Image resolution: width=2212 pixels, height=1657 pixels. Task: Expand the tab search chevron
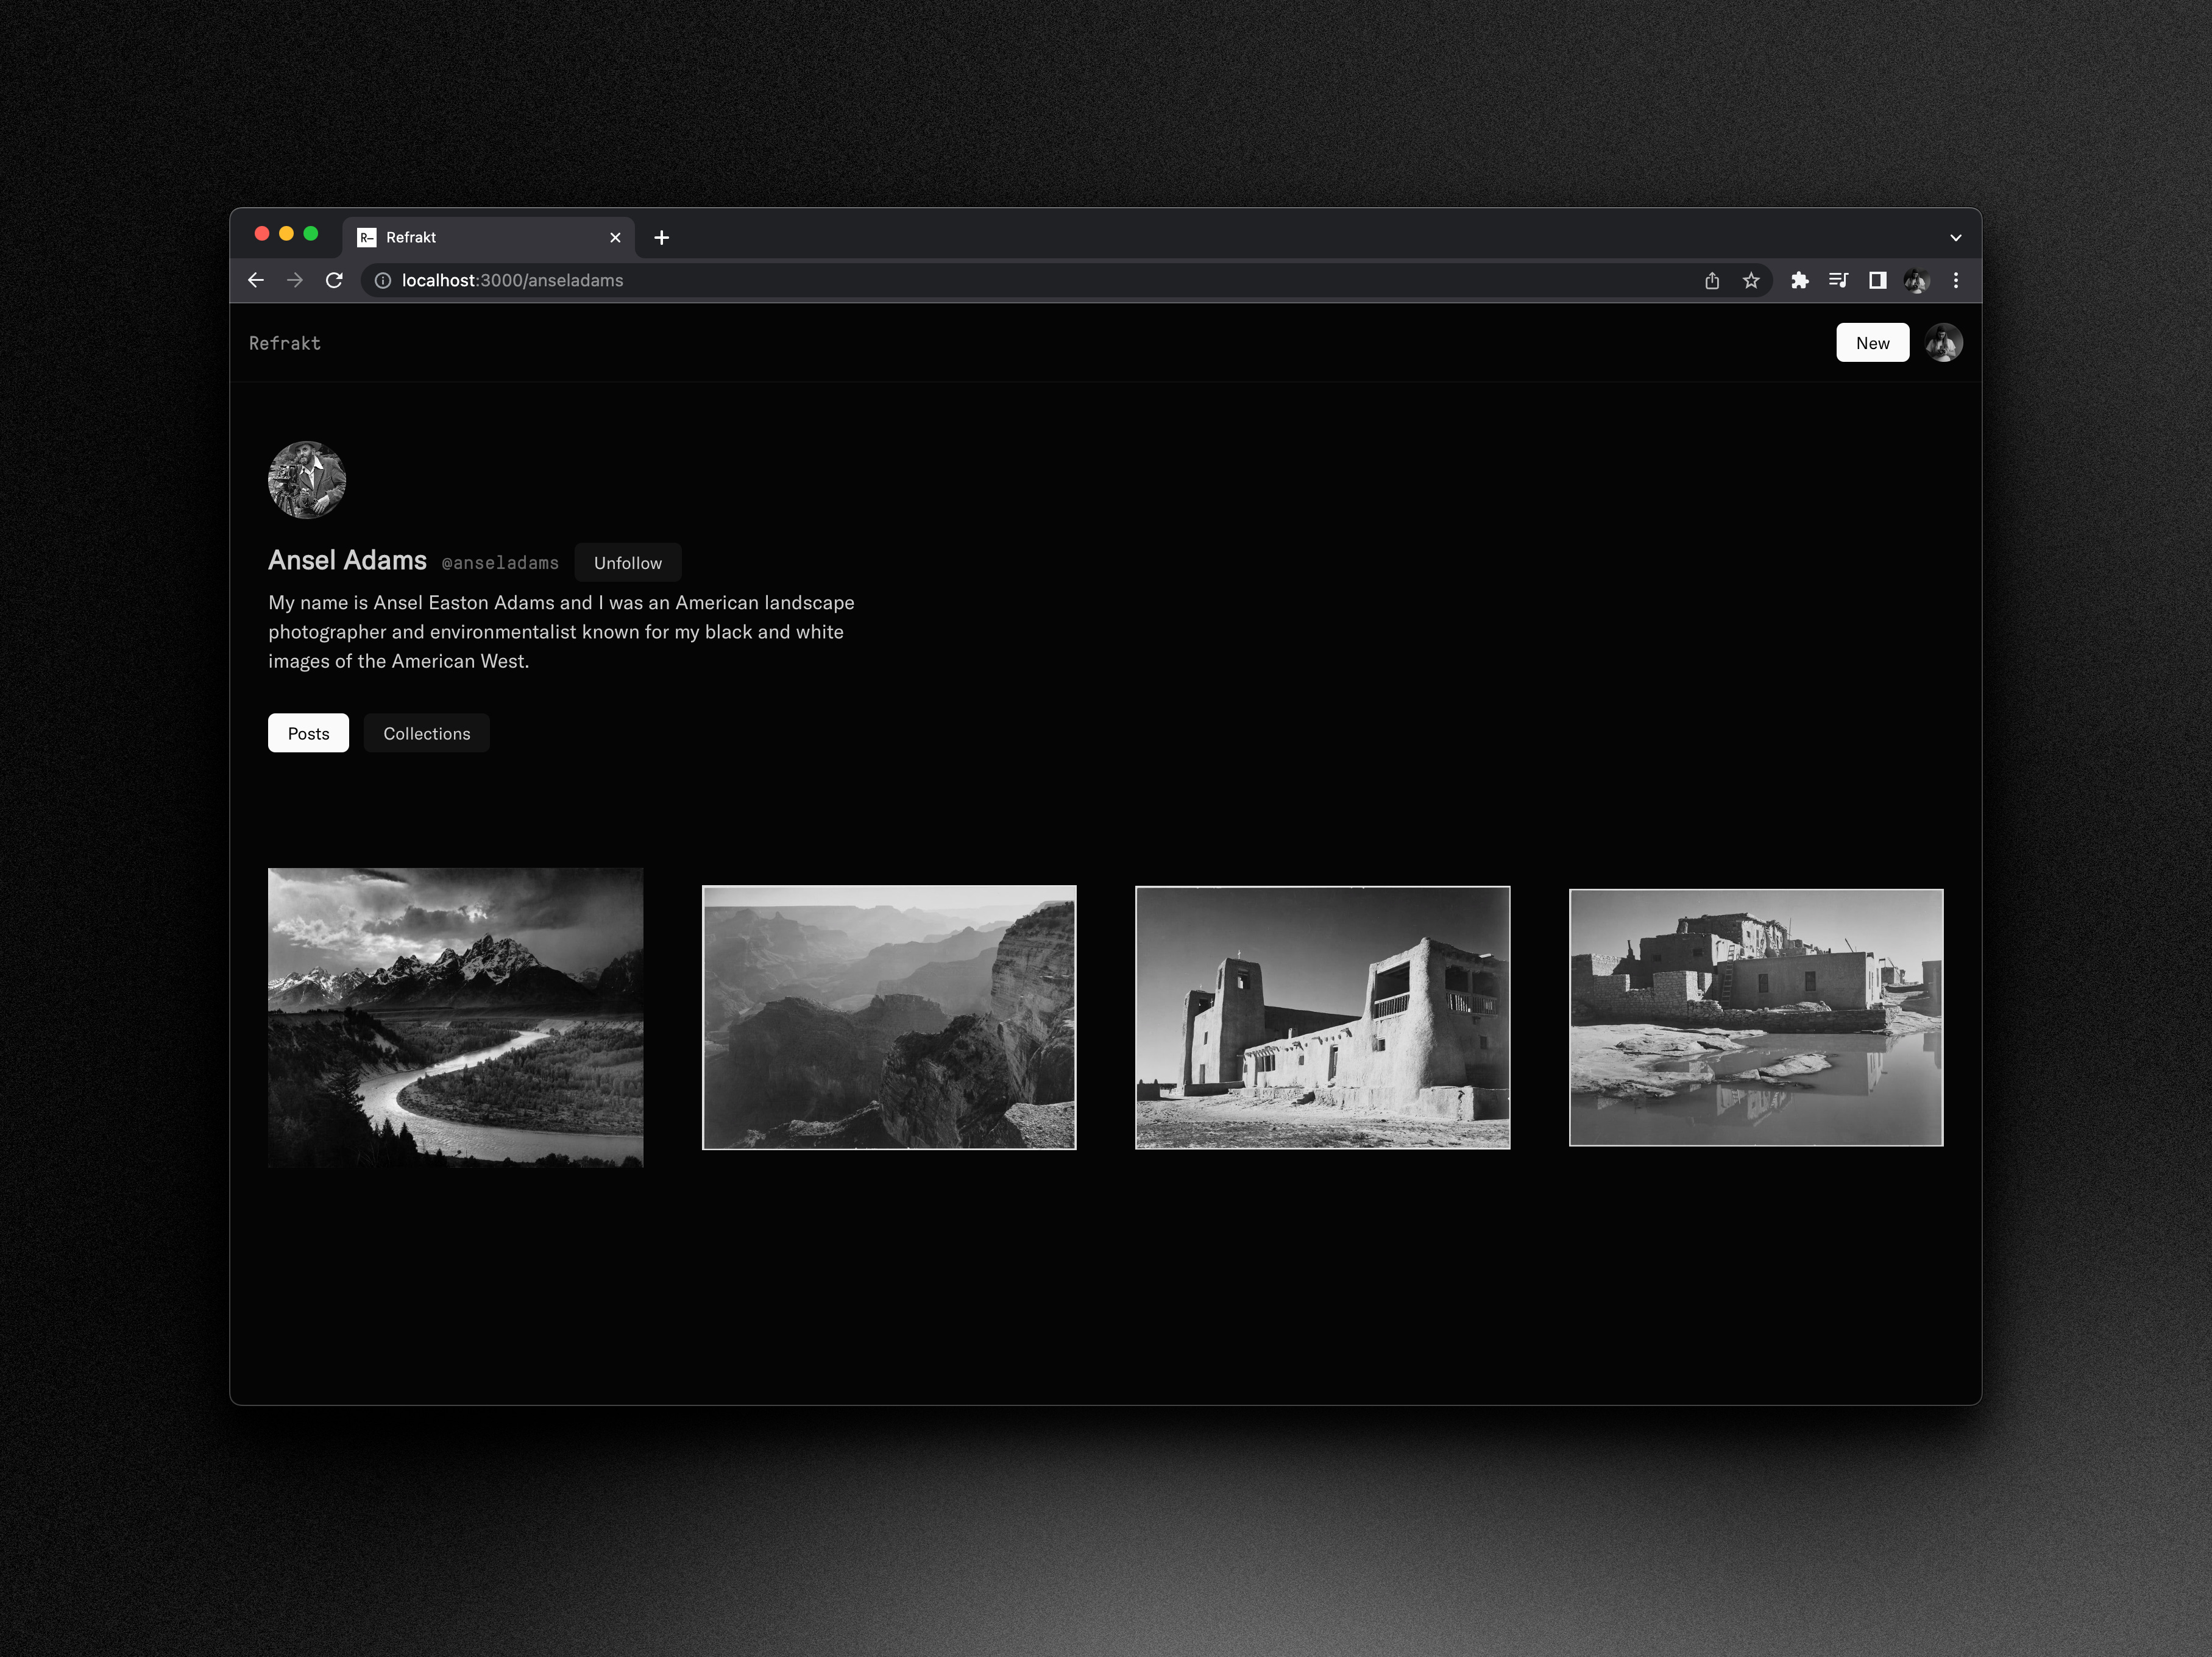coord(1956,238)
